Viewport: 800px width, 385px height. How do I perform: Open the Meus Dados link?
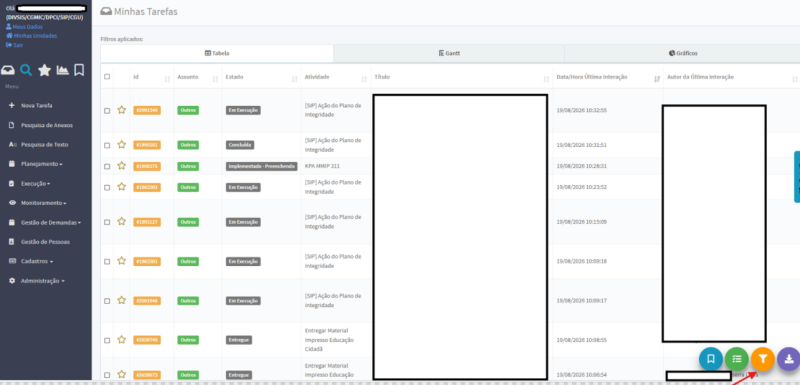(24, 27)
